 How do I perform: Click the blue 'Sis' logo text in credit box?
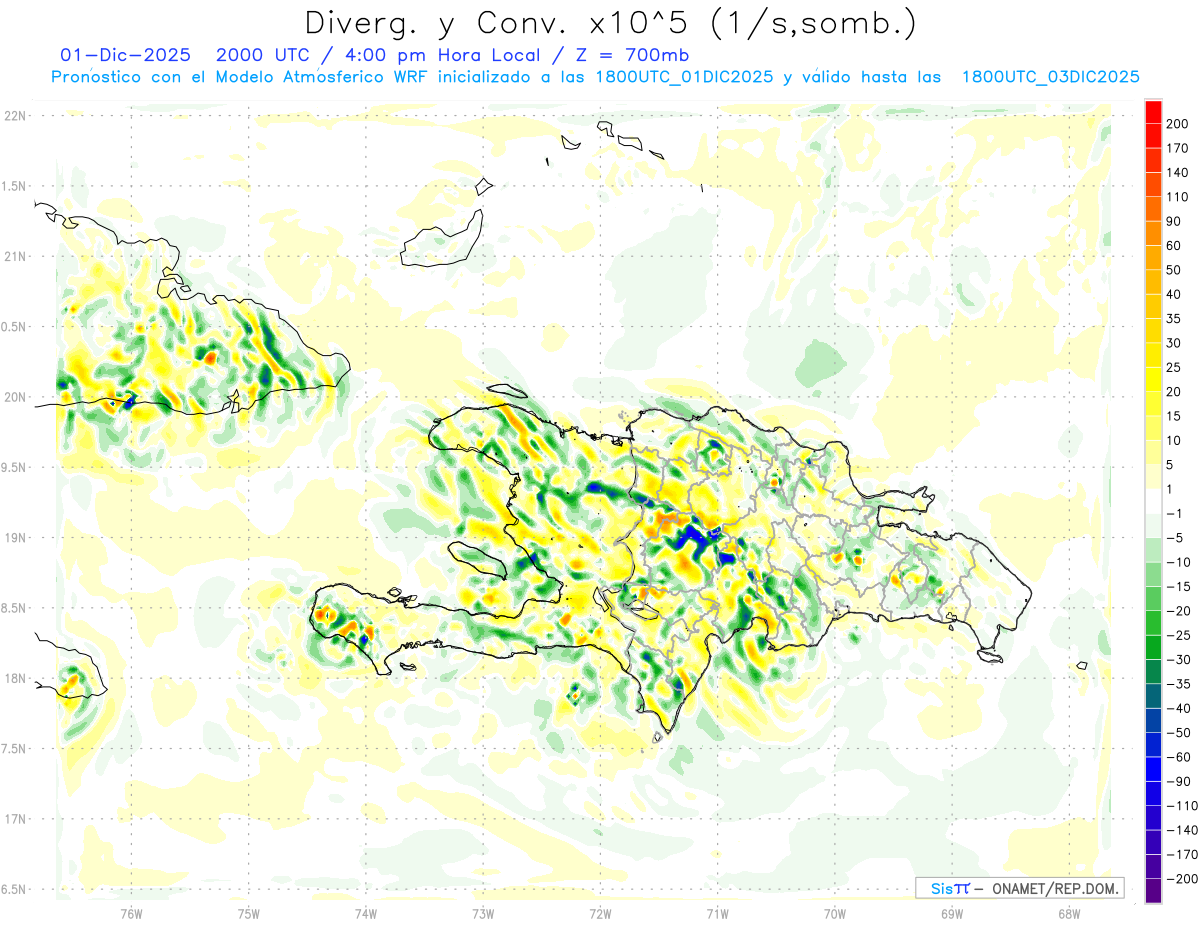(x=941, y=889)
